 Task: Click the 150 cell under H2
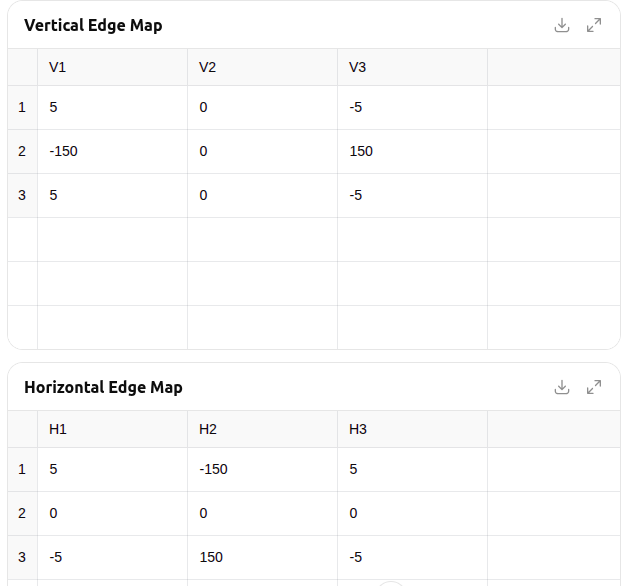point(262,557)
